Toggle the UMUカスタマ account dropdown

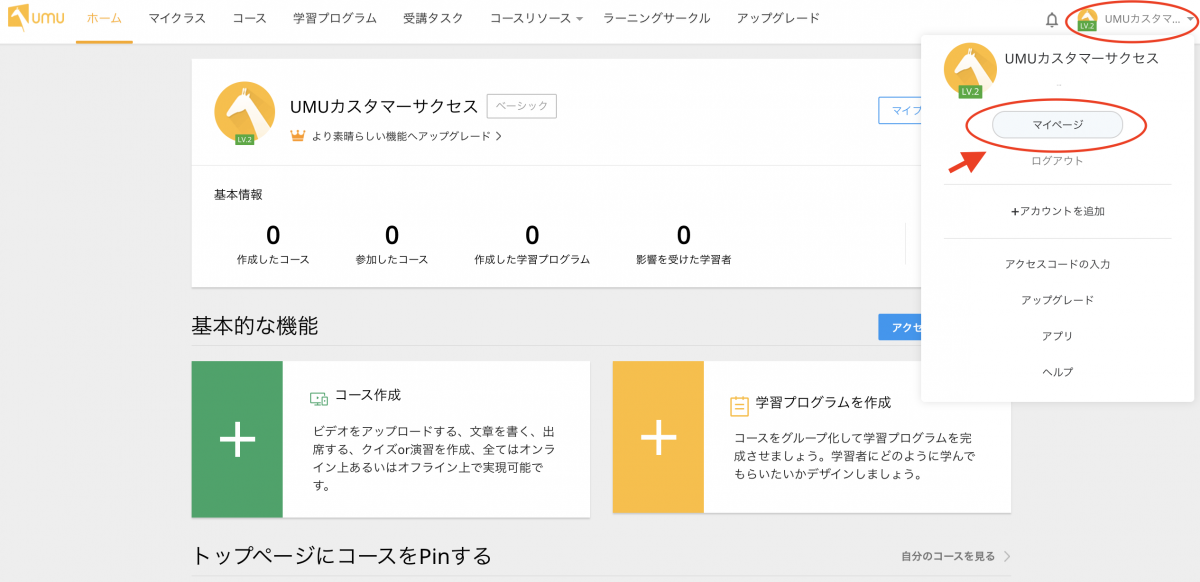[x=1136, y=19]
